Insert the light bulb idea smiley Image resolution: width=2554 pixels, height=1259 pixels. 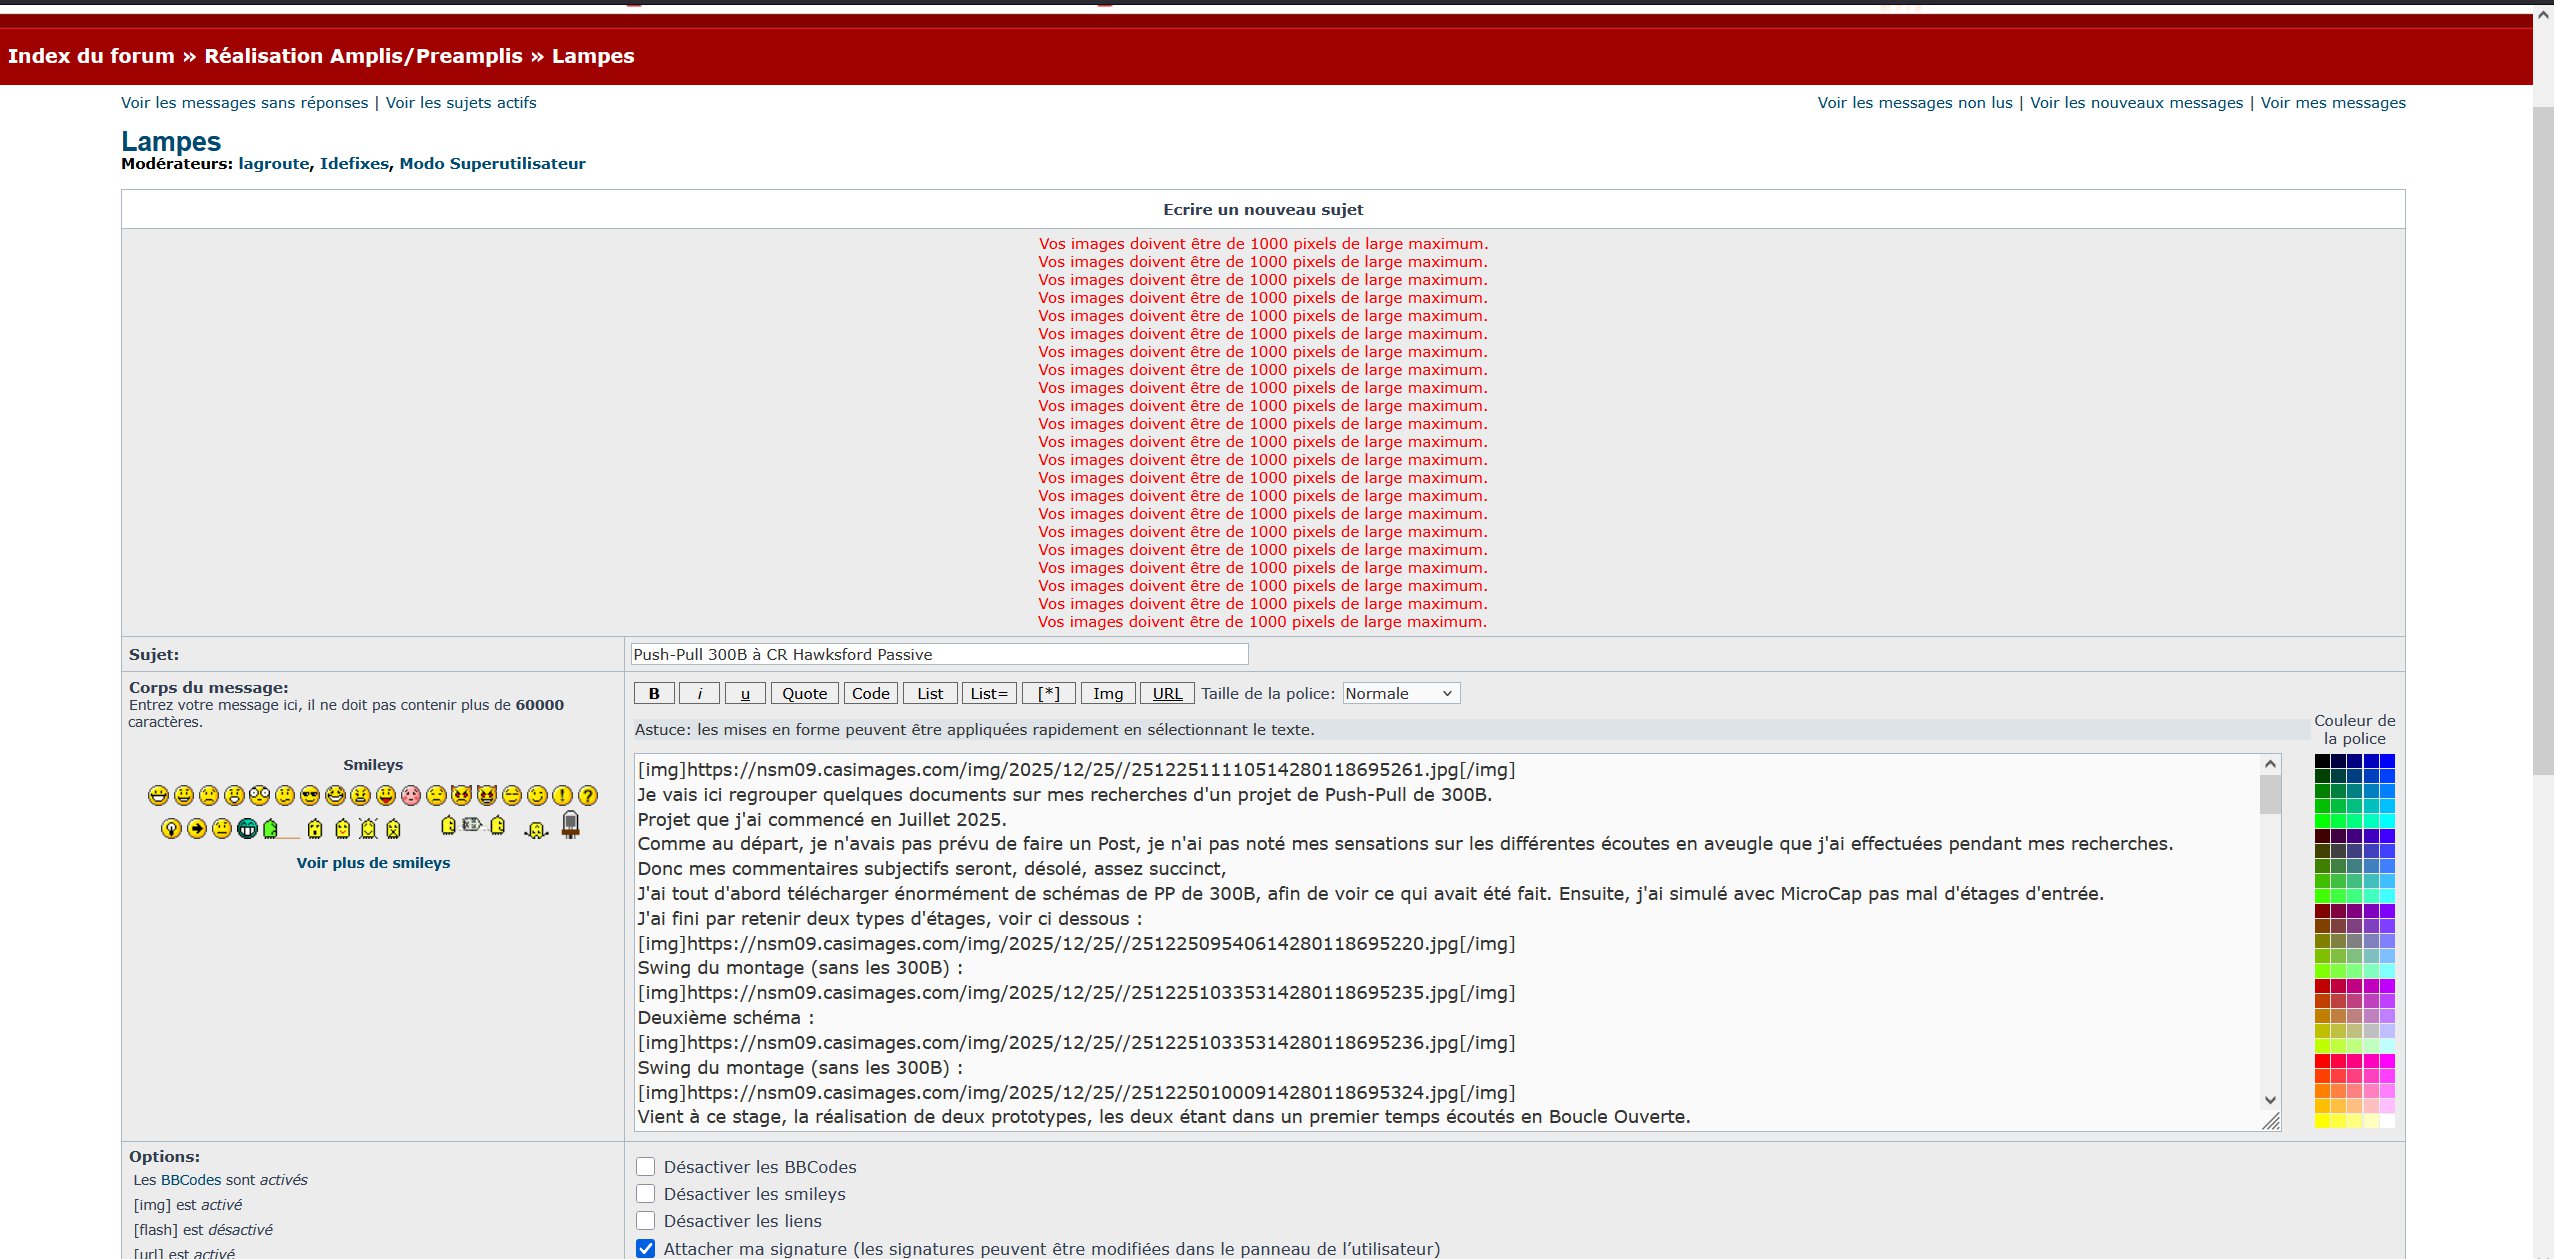point(171,829)
